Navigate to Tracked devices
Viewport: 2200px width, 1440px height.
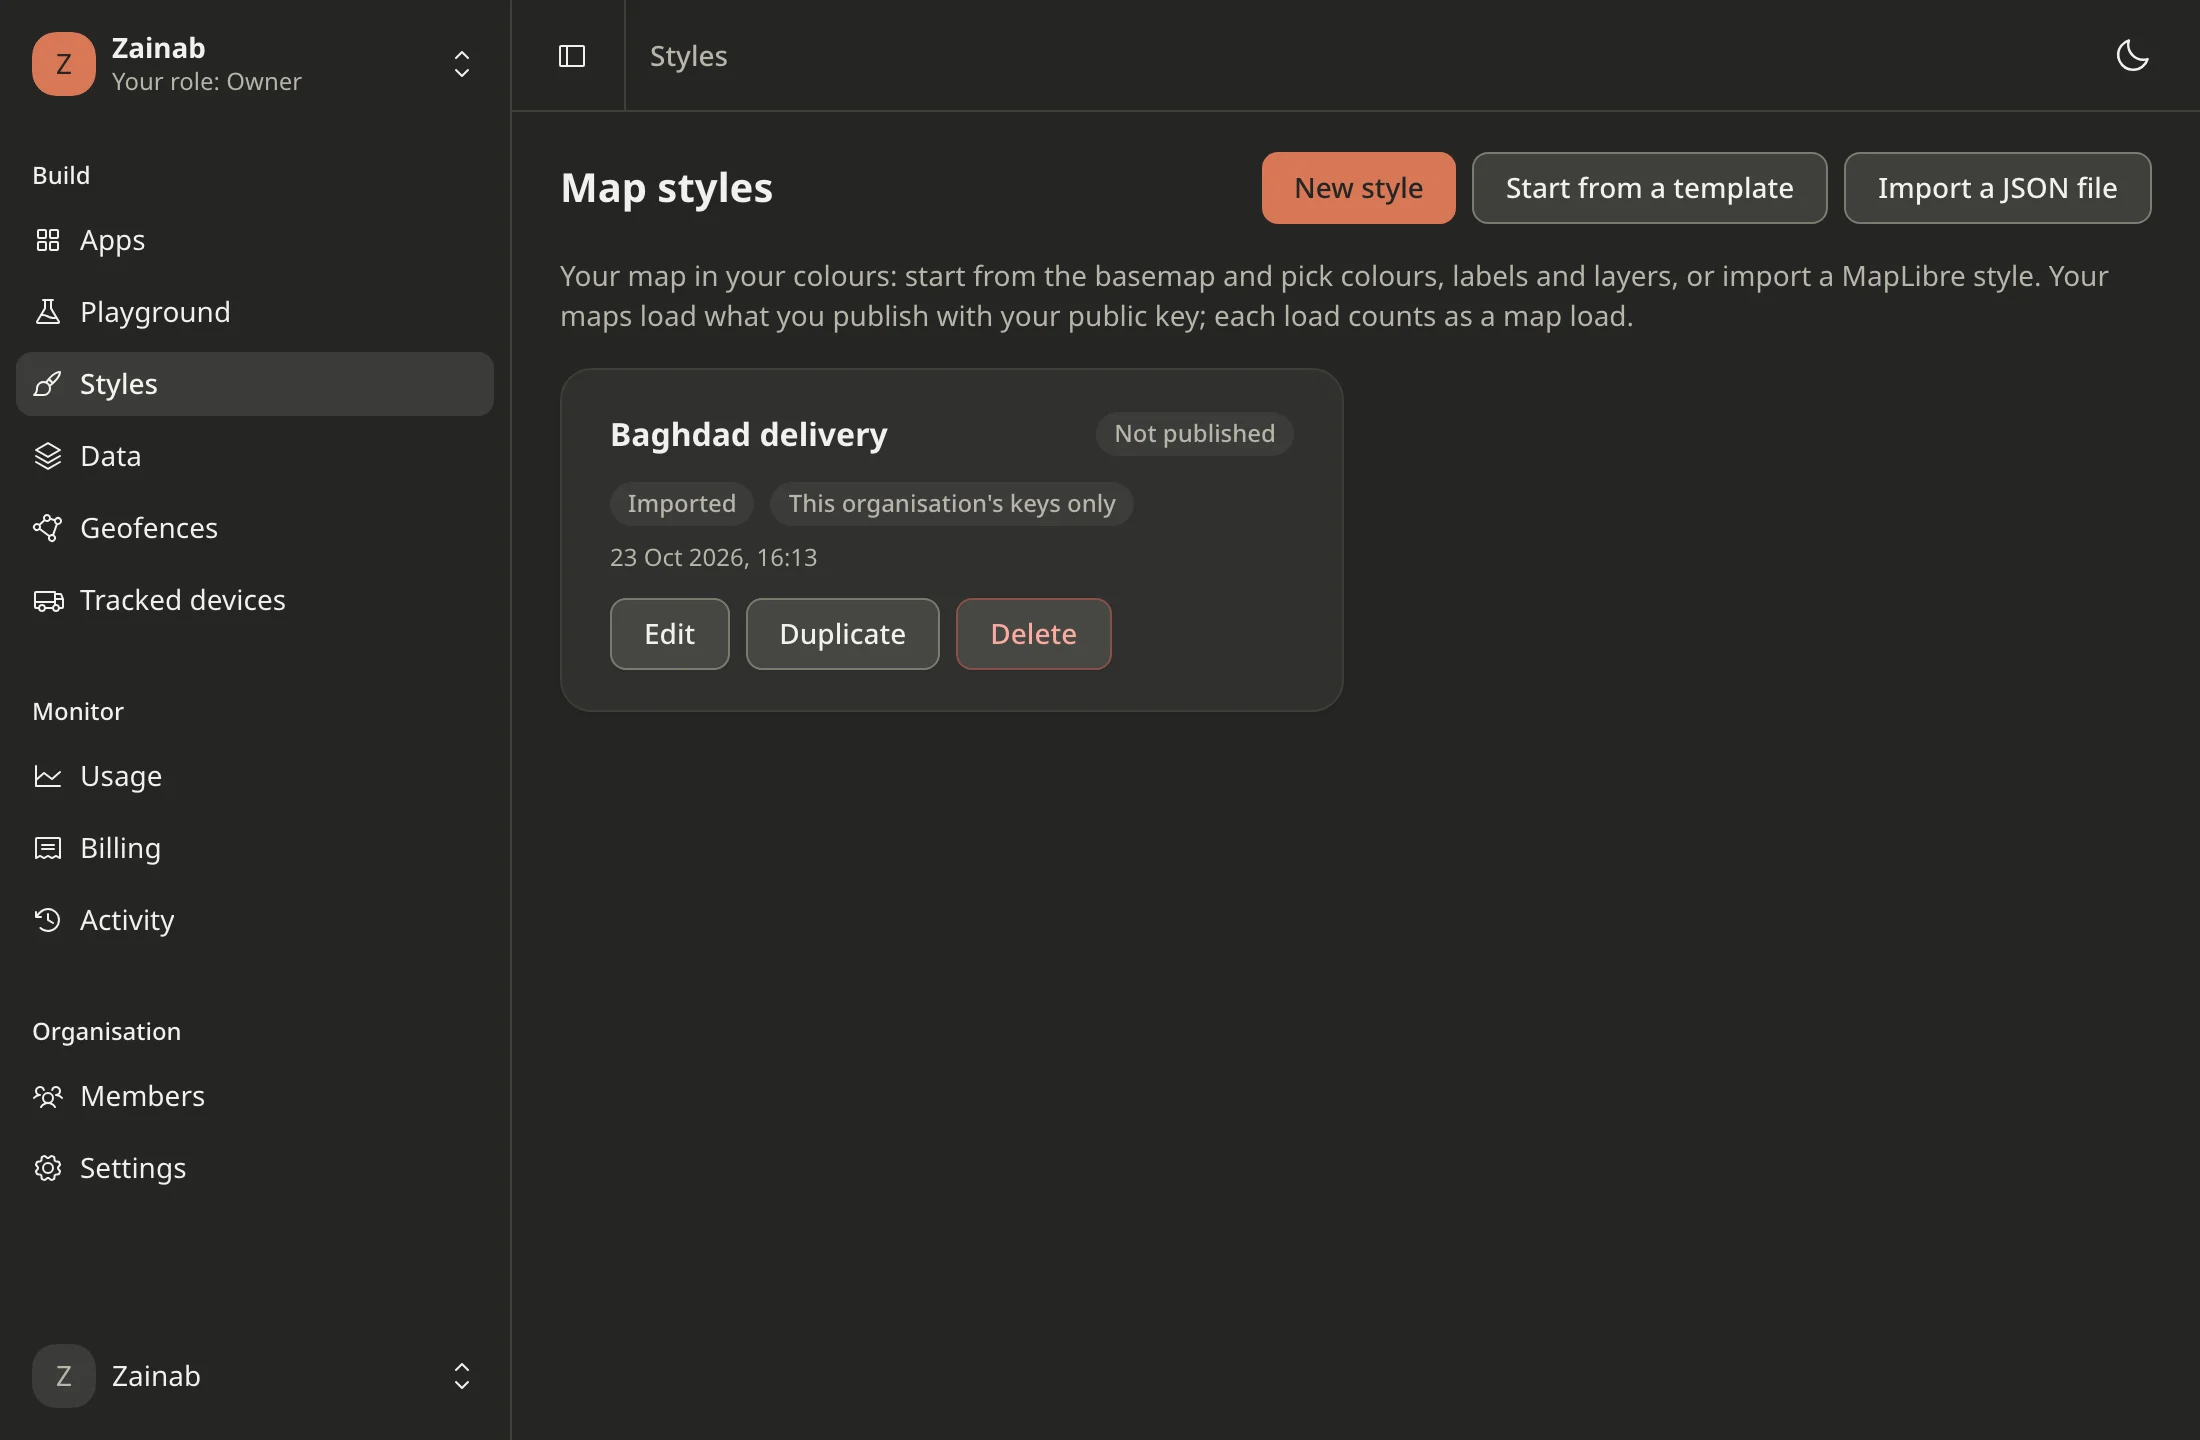click(255, 600)
